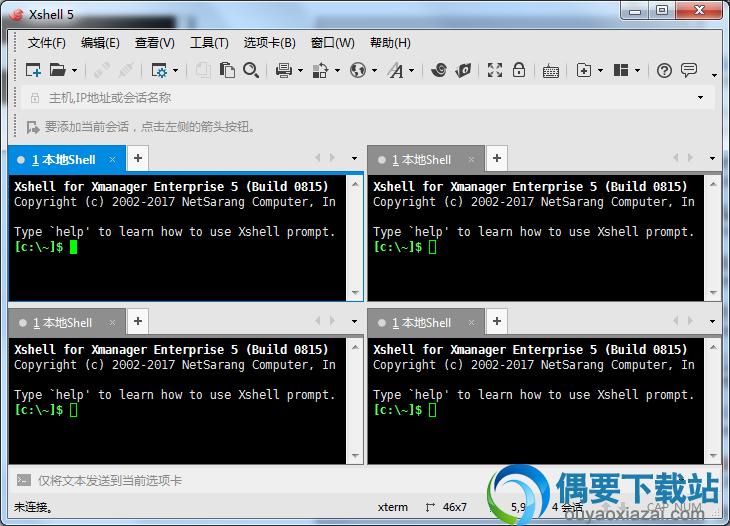The image size is (730, 526).
Task: Click the Encoding globe icon
Action: click(x=358, y=70)
